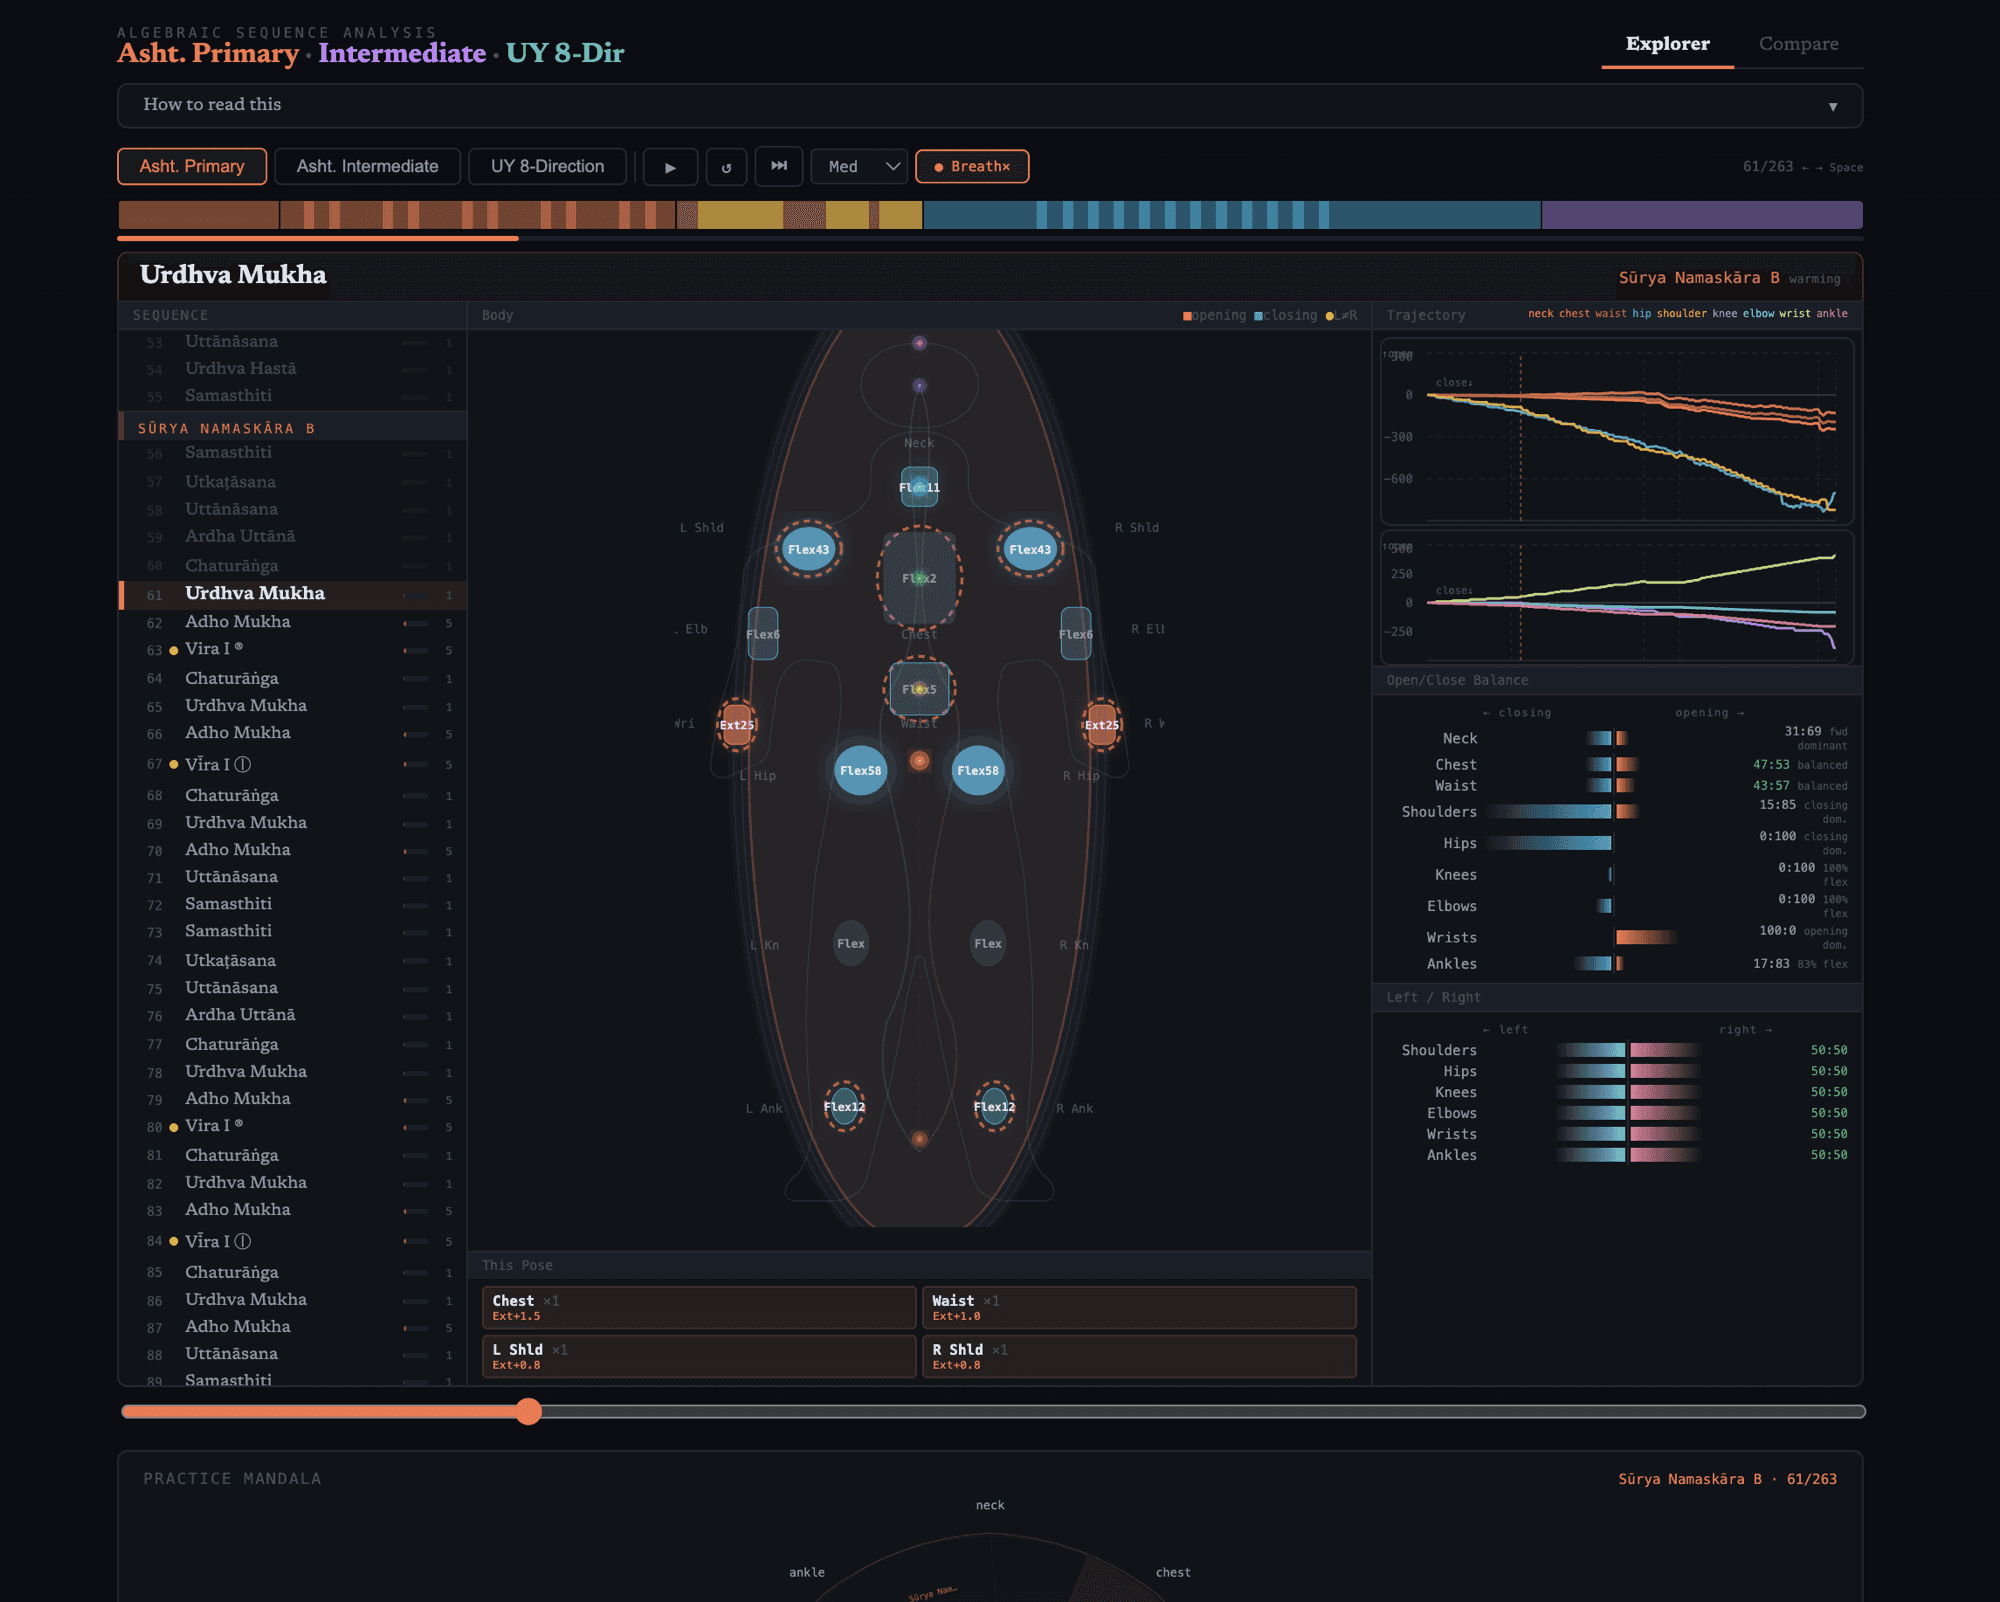
Task: Click the neck Flex11 node
Action: [x=919, y=487]
